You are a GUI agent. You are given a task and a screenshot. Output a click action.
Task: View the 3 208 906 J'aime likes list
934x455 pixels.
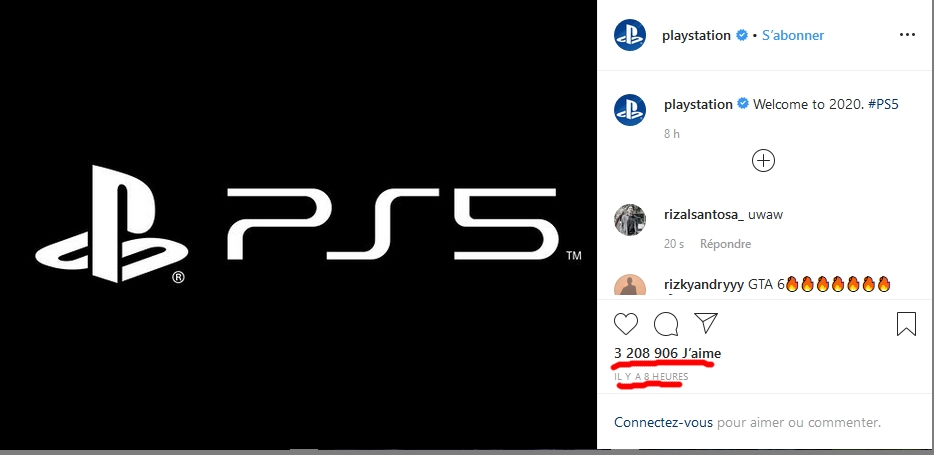tap(667, 354)
